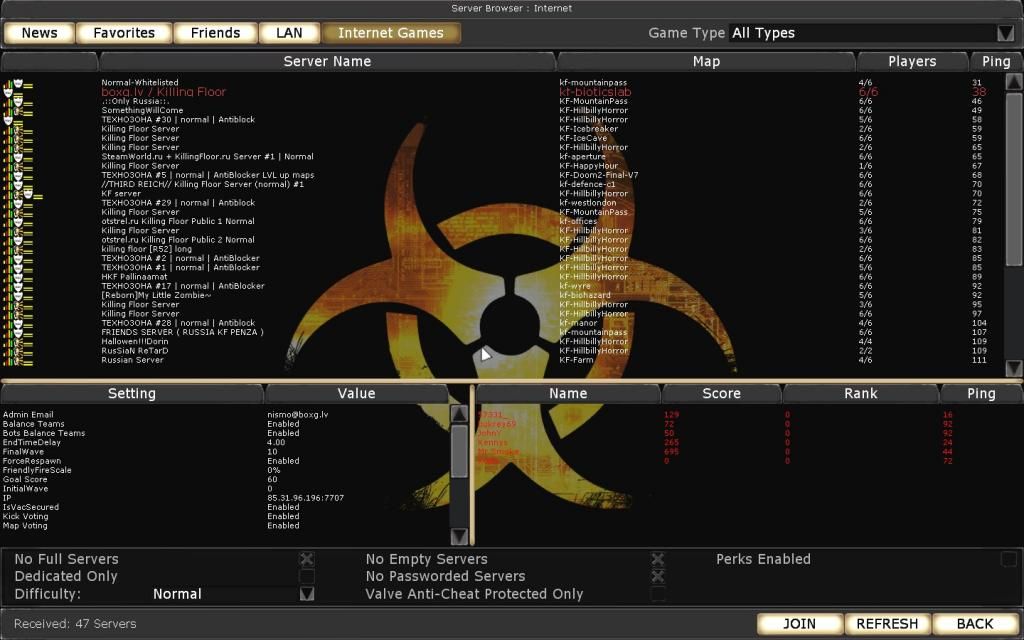Click the settings list scrollbar thumb
Viewport: 1024px width, 640px height.
pyautogui.click(x=459, y=451)
